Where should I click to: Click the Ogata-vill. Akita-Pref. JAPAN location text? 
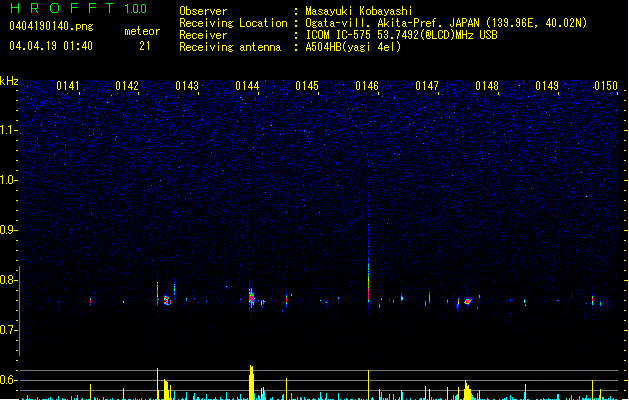click(x=446, y=23)
